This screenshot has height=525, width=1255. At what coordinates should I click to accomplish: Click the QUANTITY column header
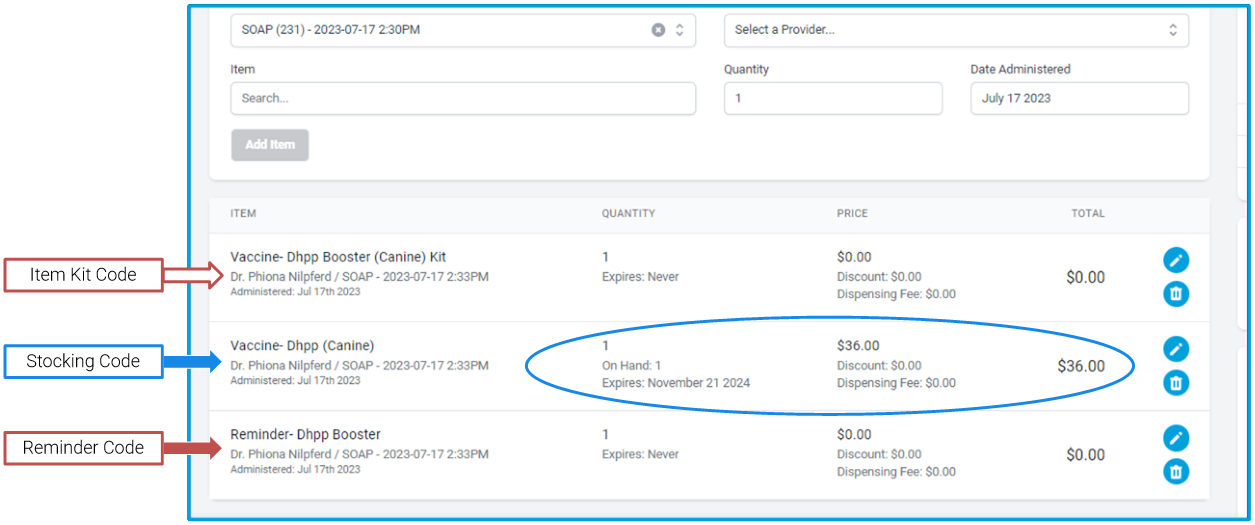click(628, 214)
